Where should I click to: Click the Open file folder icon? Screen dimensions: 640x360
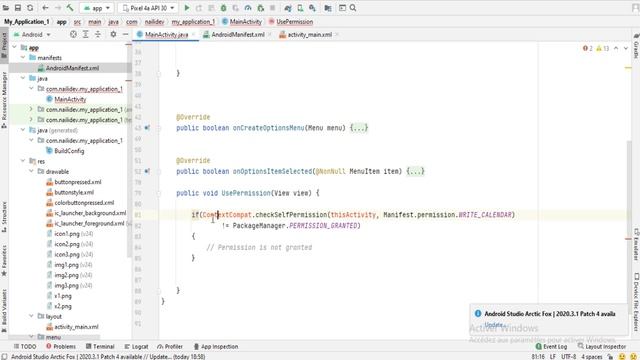pyautogui.click(x=6, y=8)
